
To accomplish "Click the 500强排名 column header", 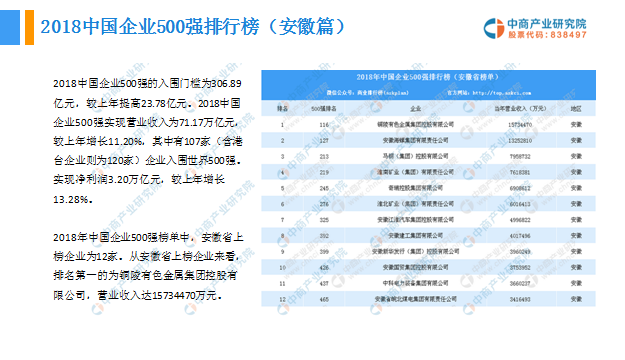I will tap(324, 108).
